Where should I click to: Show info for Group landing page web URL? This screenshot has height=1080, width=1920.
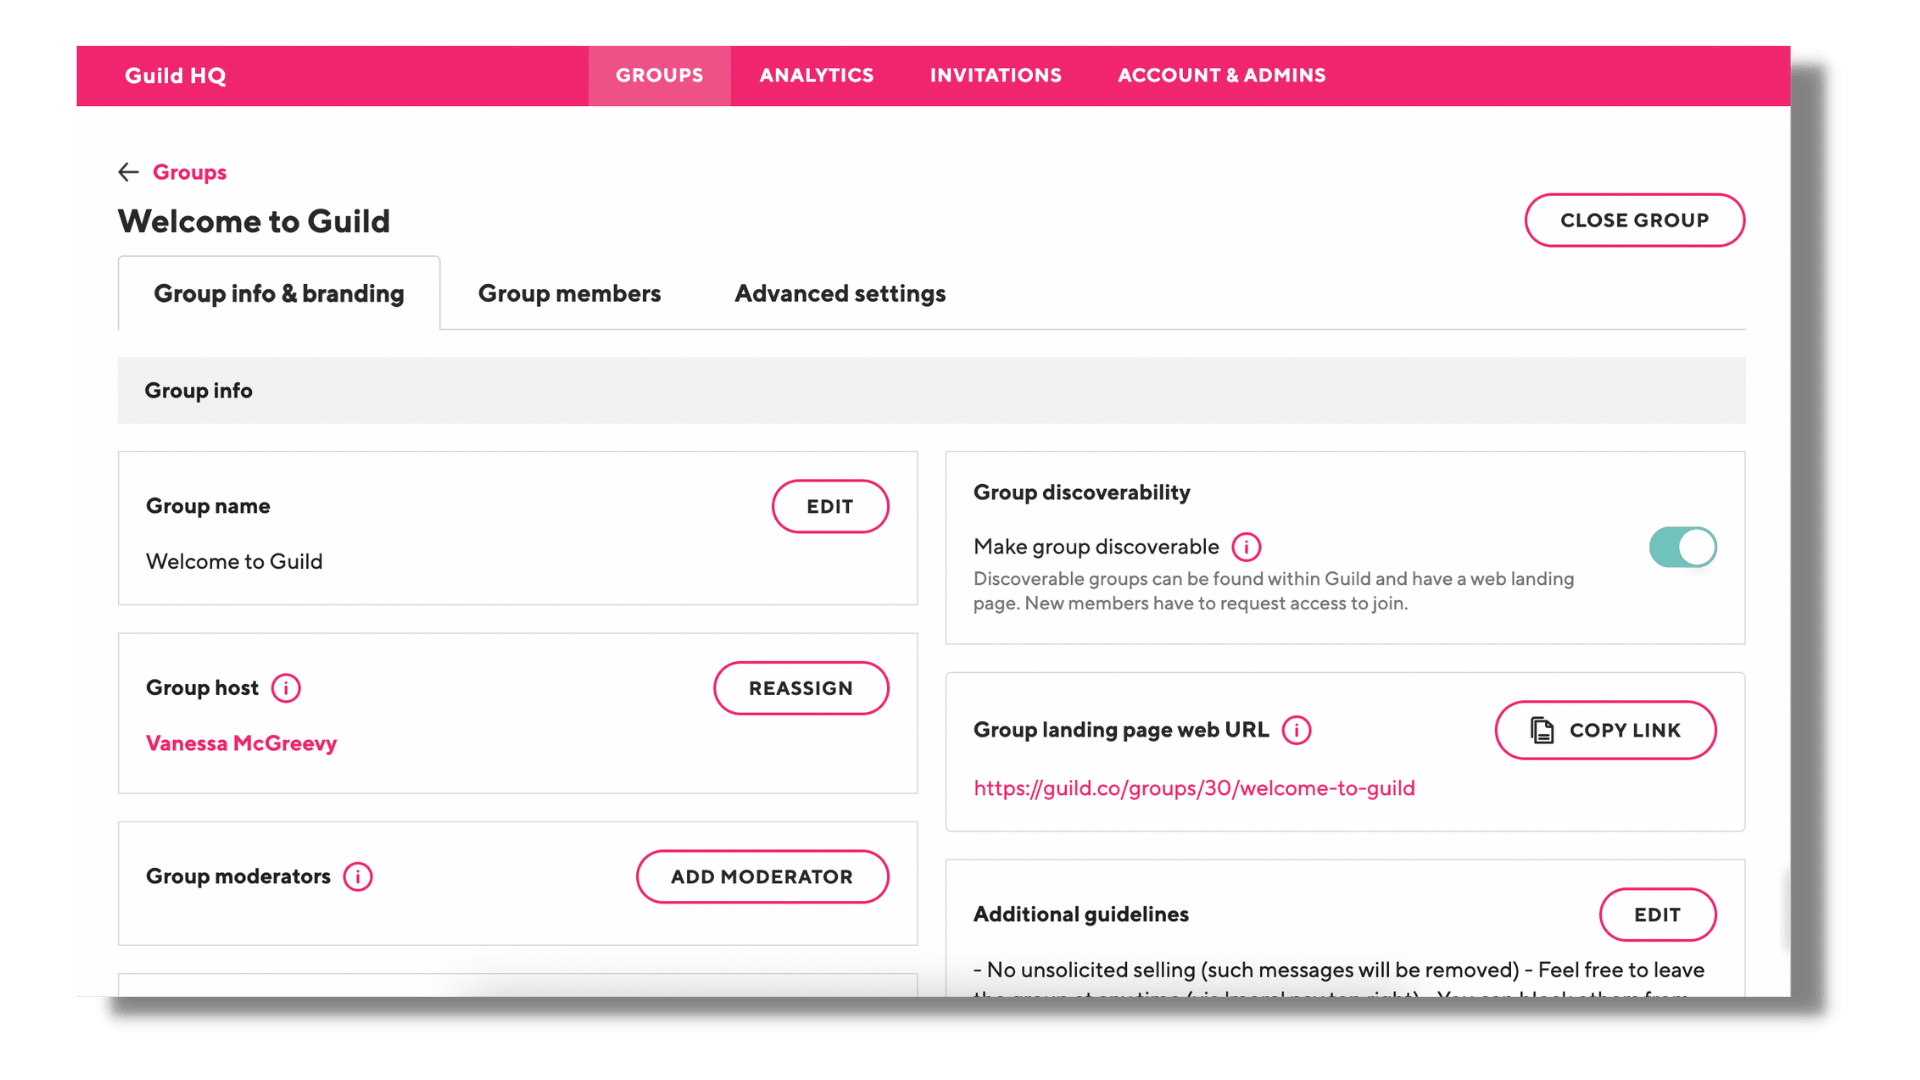(x=1297, y=730)
